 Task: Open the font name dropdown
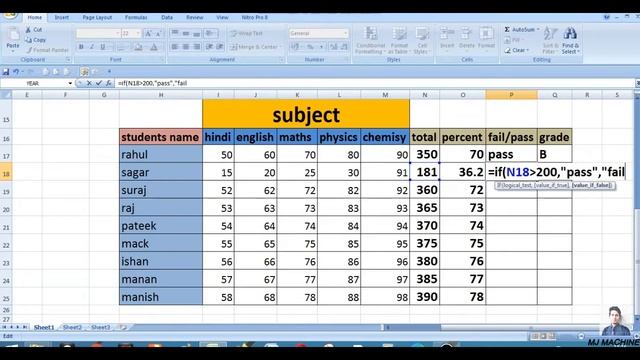pos(118,33)
